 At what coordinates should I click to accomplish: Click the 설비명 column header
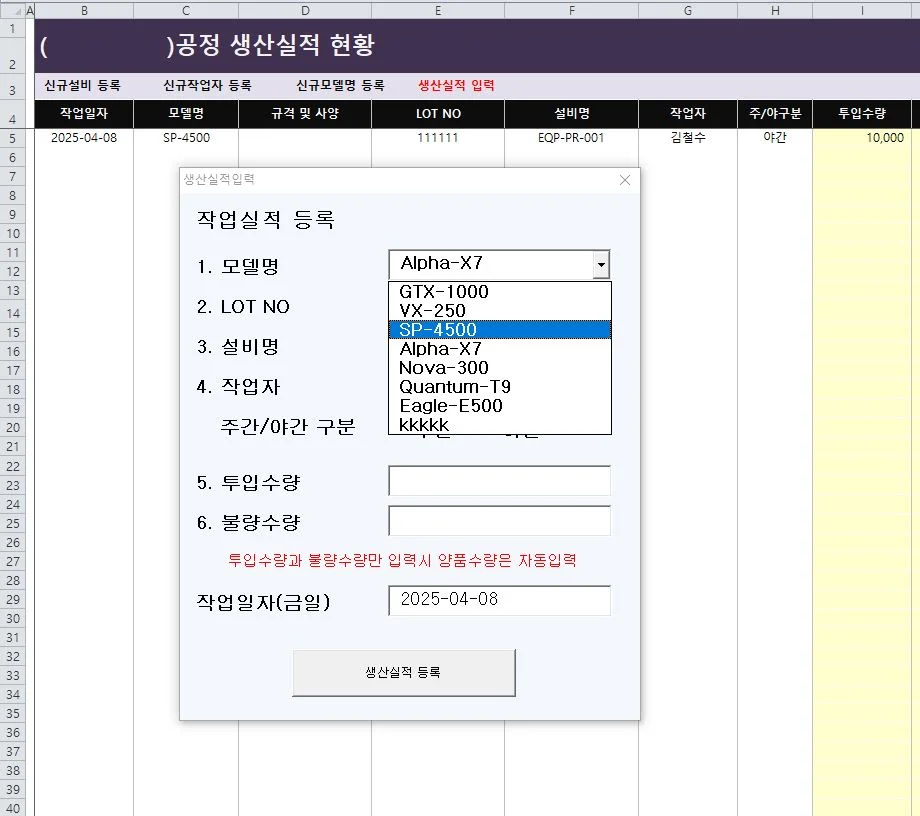click(x=571, y=114)
